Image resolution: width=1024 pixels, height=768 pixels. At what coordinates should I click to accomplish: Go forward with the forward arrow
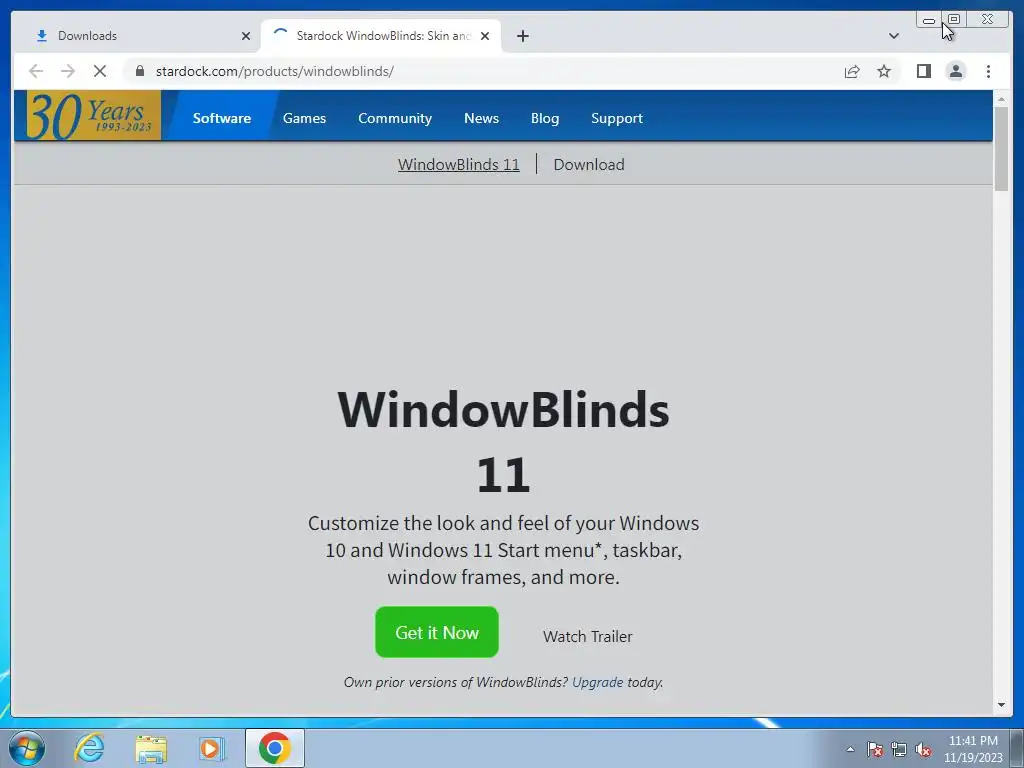68,71
